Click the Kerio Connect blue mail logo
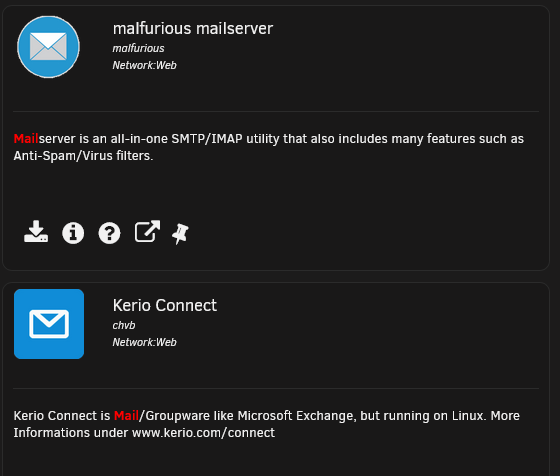The height and width of the screenshot is (476, 560). [49, 324]
